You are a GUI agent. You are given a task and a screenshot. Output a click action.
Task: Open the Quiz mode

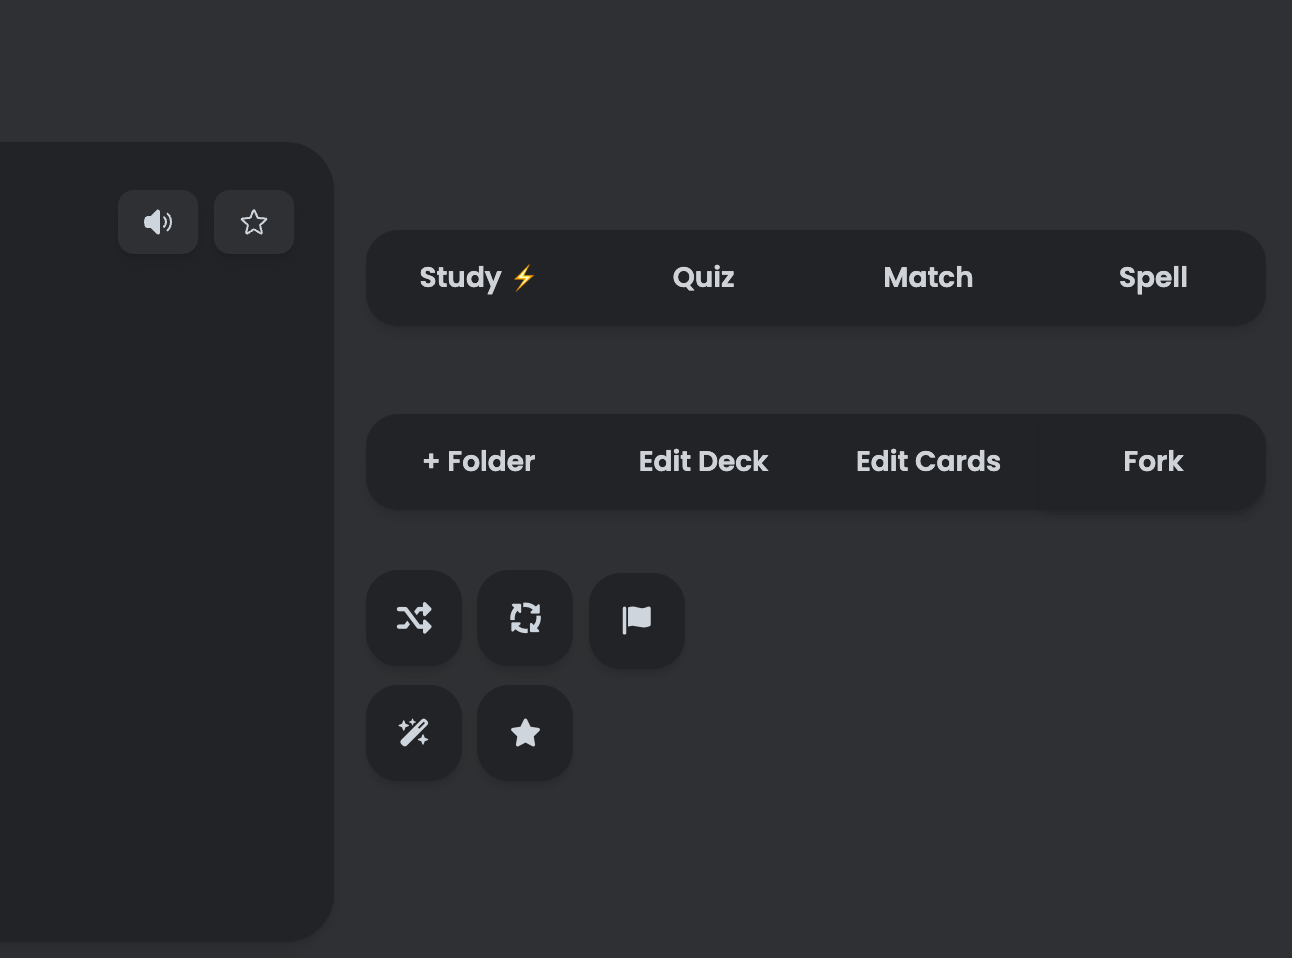(703, 277)
